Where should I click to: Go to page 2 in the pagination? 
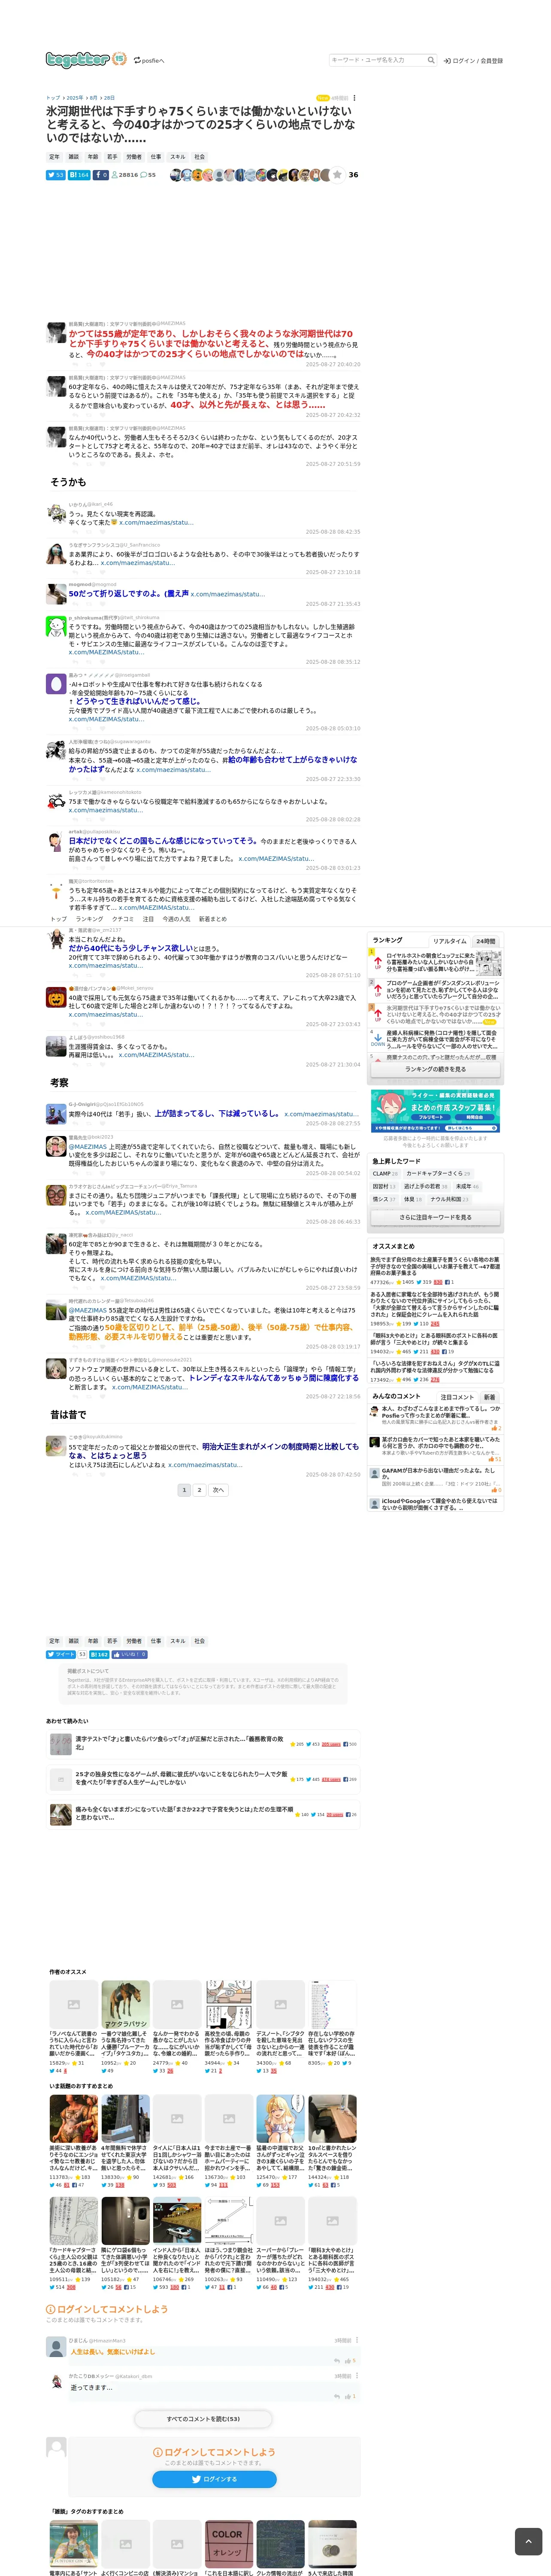[199, 1489]
